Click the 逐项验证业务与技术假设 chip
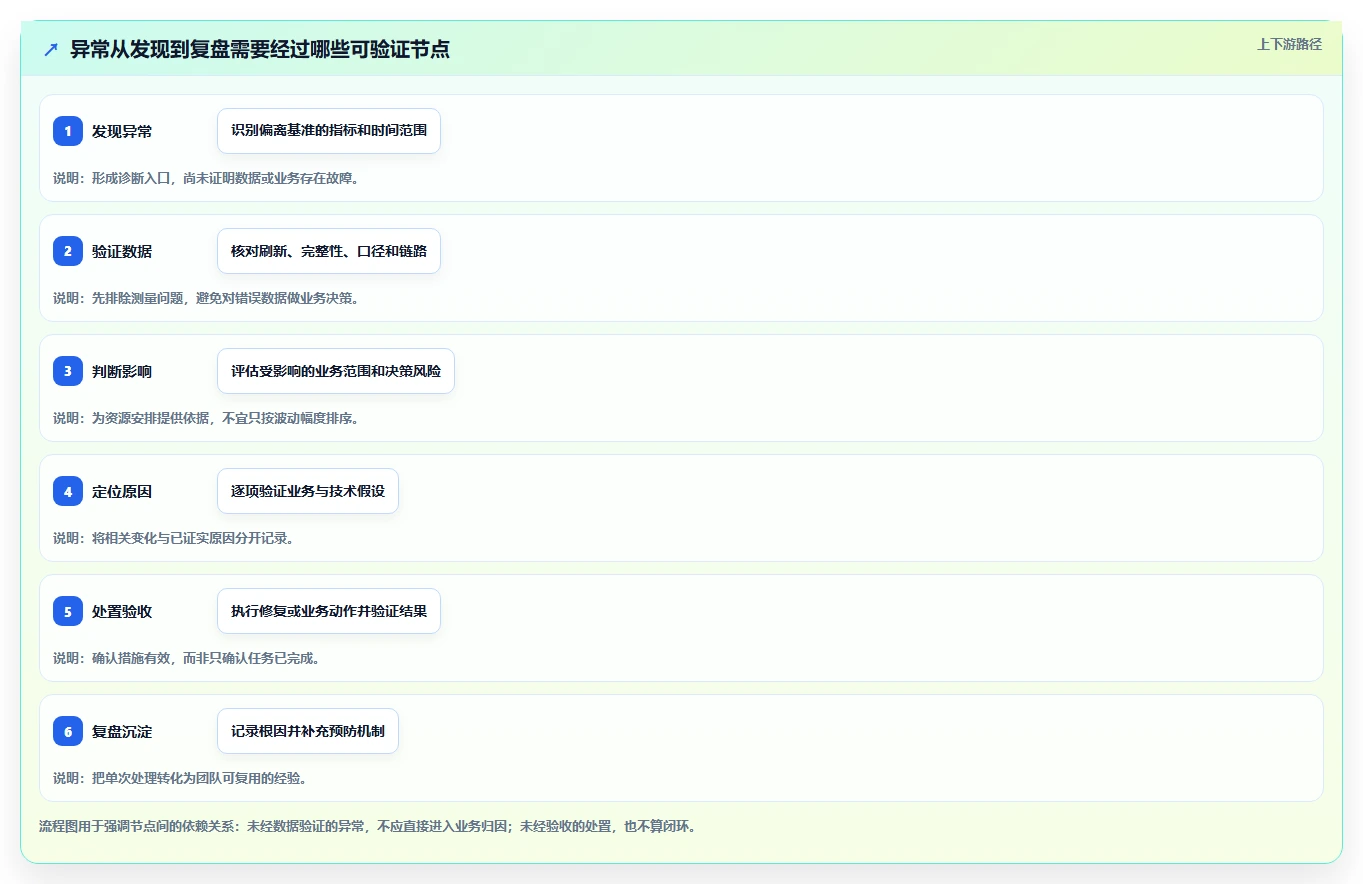 (x=308, y=491)
